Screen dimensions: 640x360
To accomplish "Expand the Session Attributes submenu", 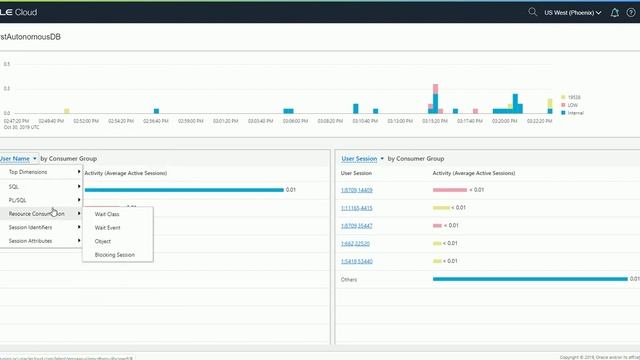I will [x=41, y=241].
